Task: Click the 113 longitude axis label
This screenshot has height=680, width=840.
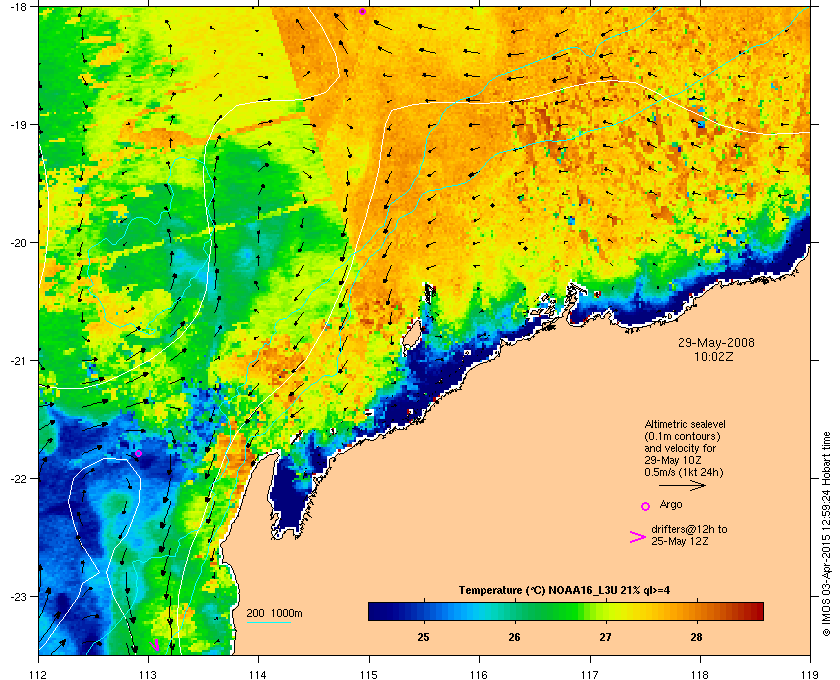Action: click(x=148, y=674)
